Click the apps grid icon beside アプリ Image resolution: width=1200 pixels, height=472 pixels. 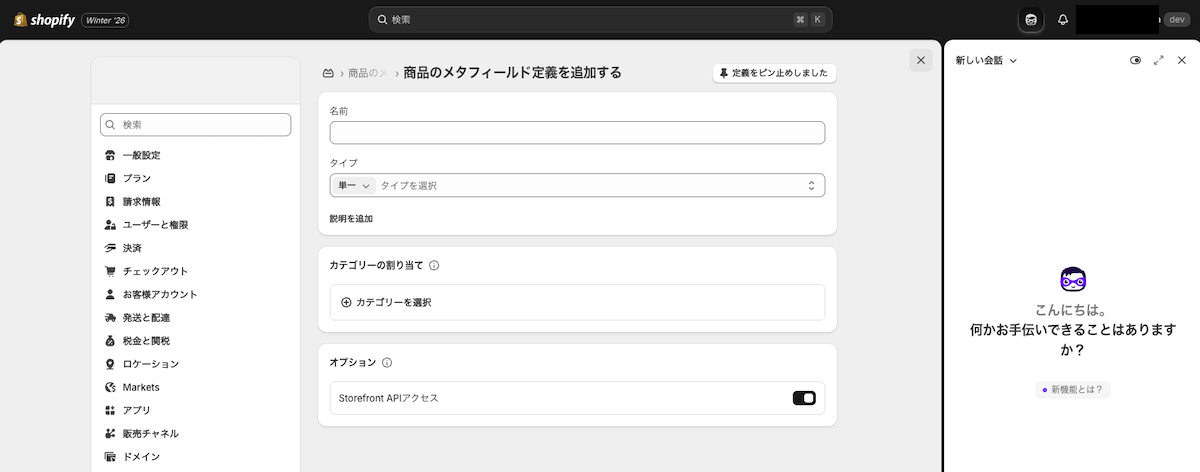coord(110,410)
